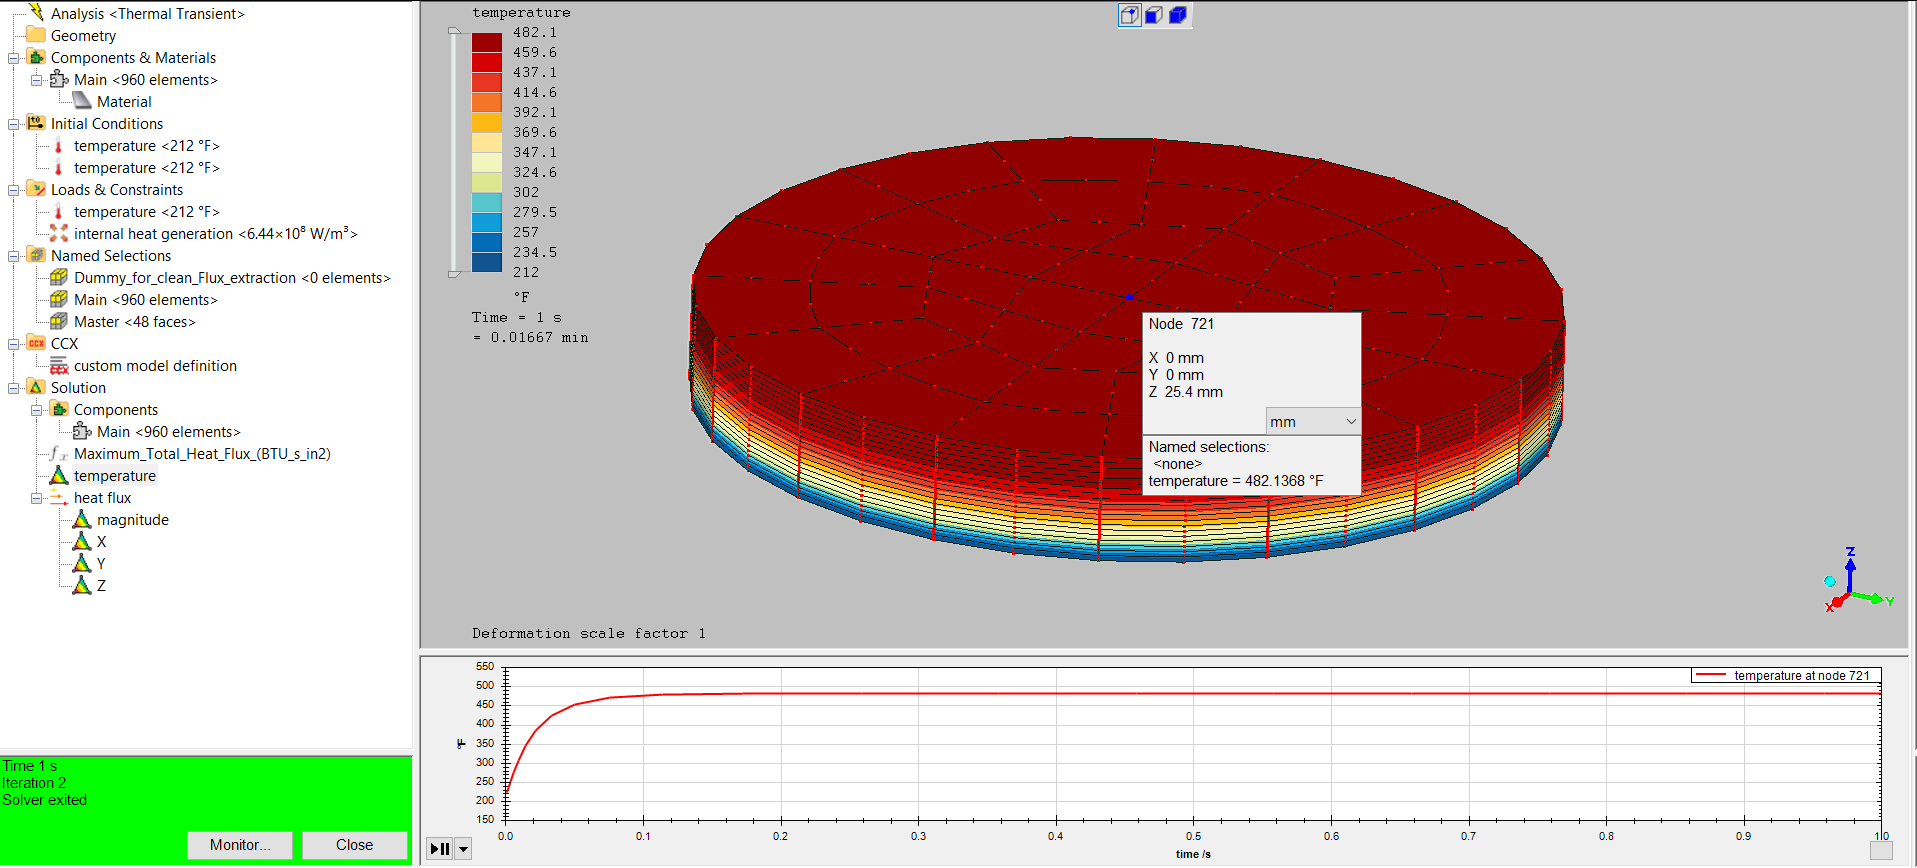
Task: Click the Master named selection icon
Action: 59,322
